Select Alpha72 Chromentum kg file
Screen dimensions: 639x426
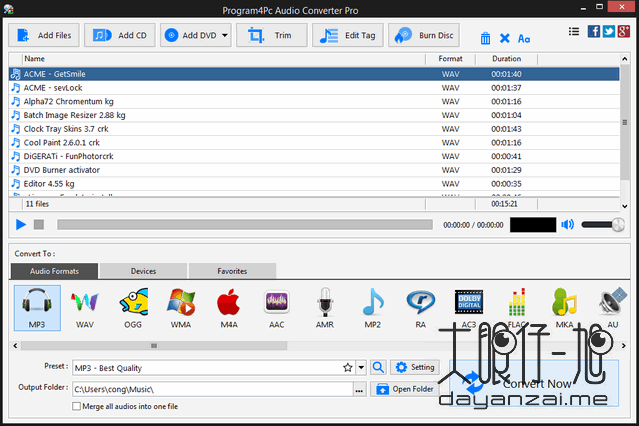(x=314, y=102)
